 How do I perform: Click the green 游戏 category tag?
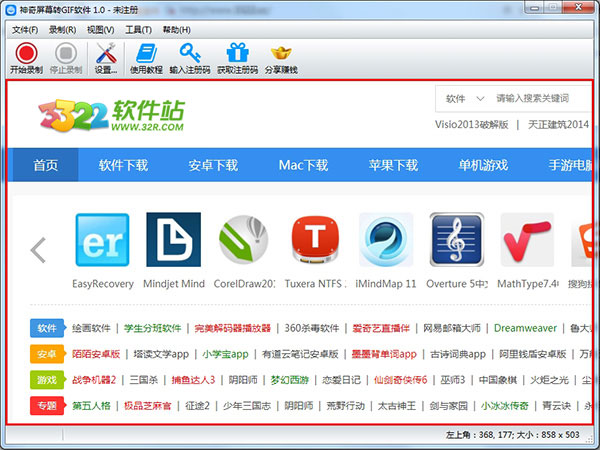47,380
